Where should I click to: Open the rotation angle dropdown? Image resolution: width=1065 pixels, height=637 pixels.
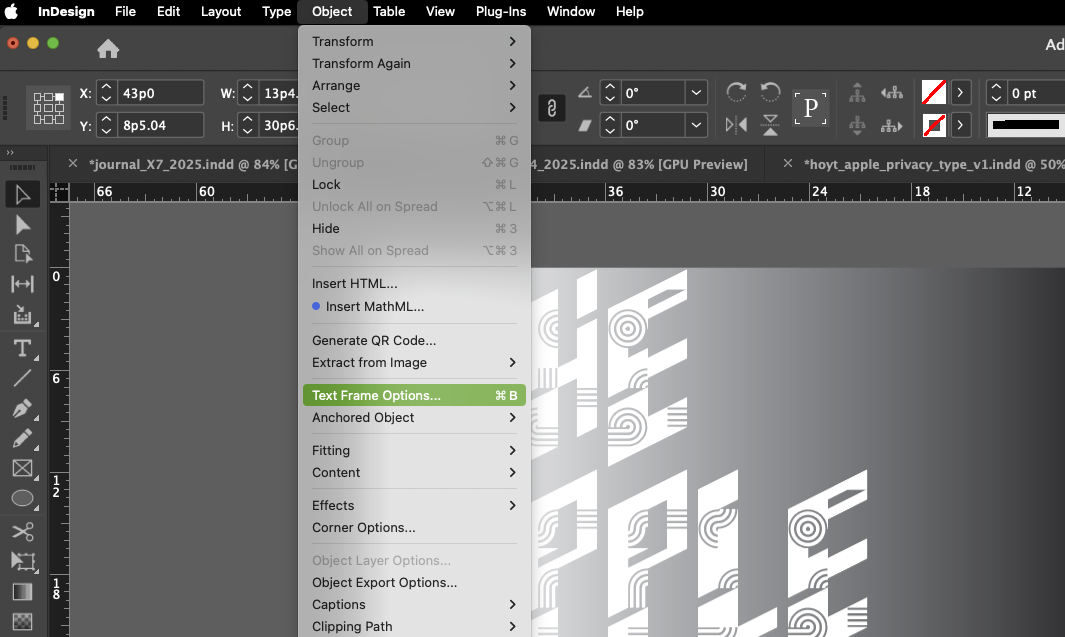697,93
